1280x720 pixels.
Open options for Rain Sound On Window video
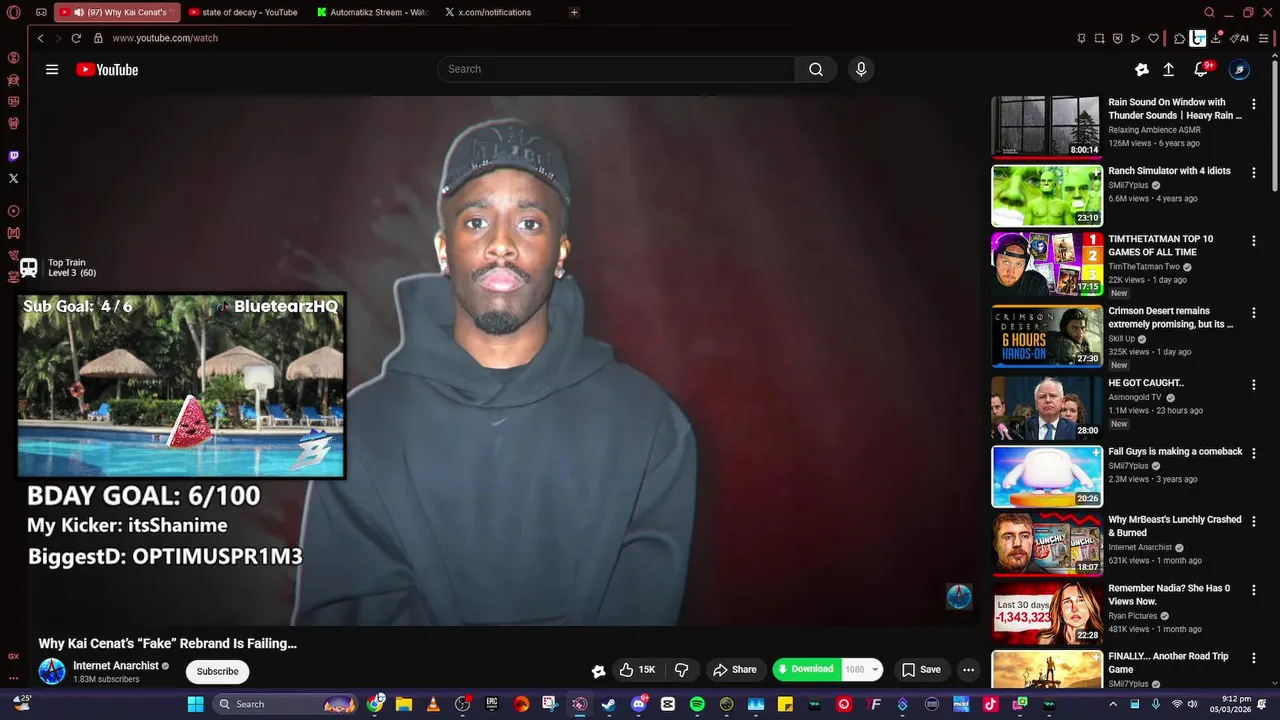point(1254,104)
